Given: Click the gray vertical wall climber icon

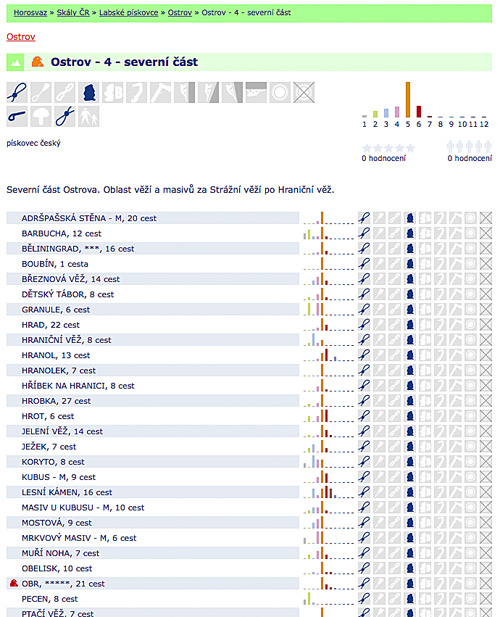Looking at the screenshot, I should click(185, 92).
